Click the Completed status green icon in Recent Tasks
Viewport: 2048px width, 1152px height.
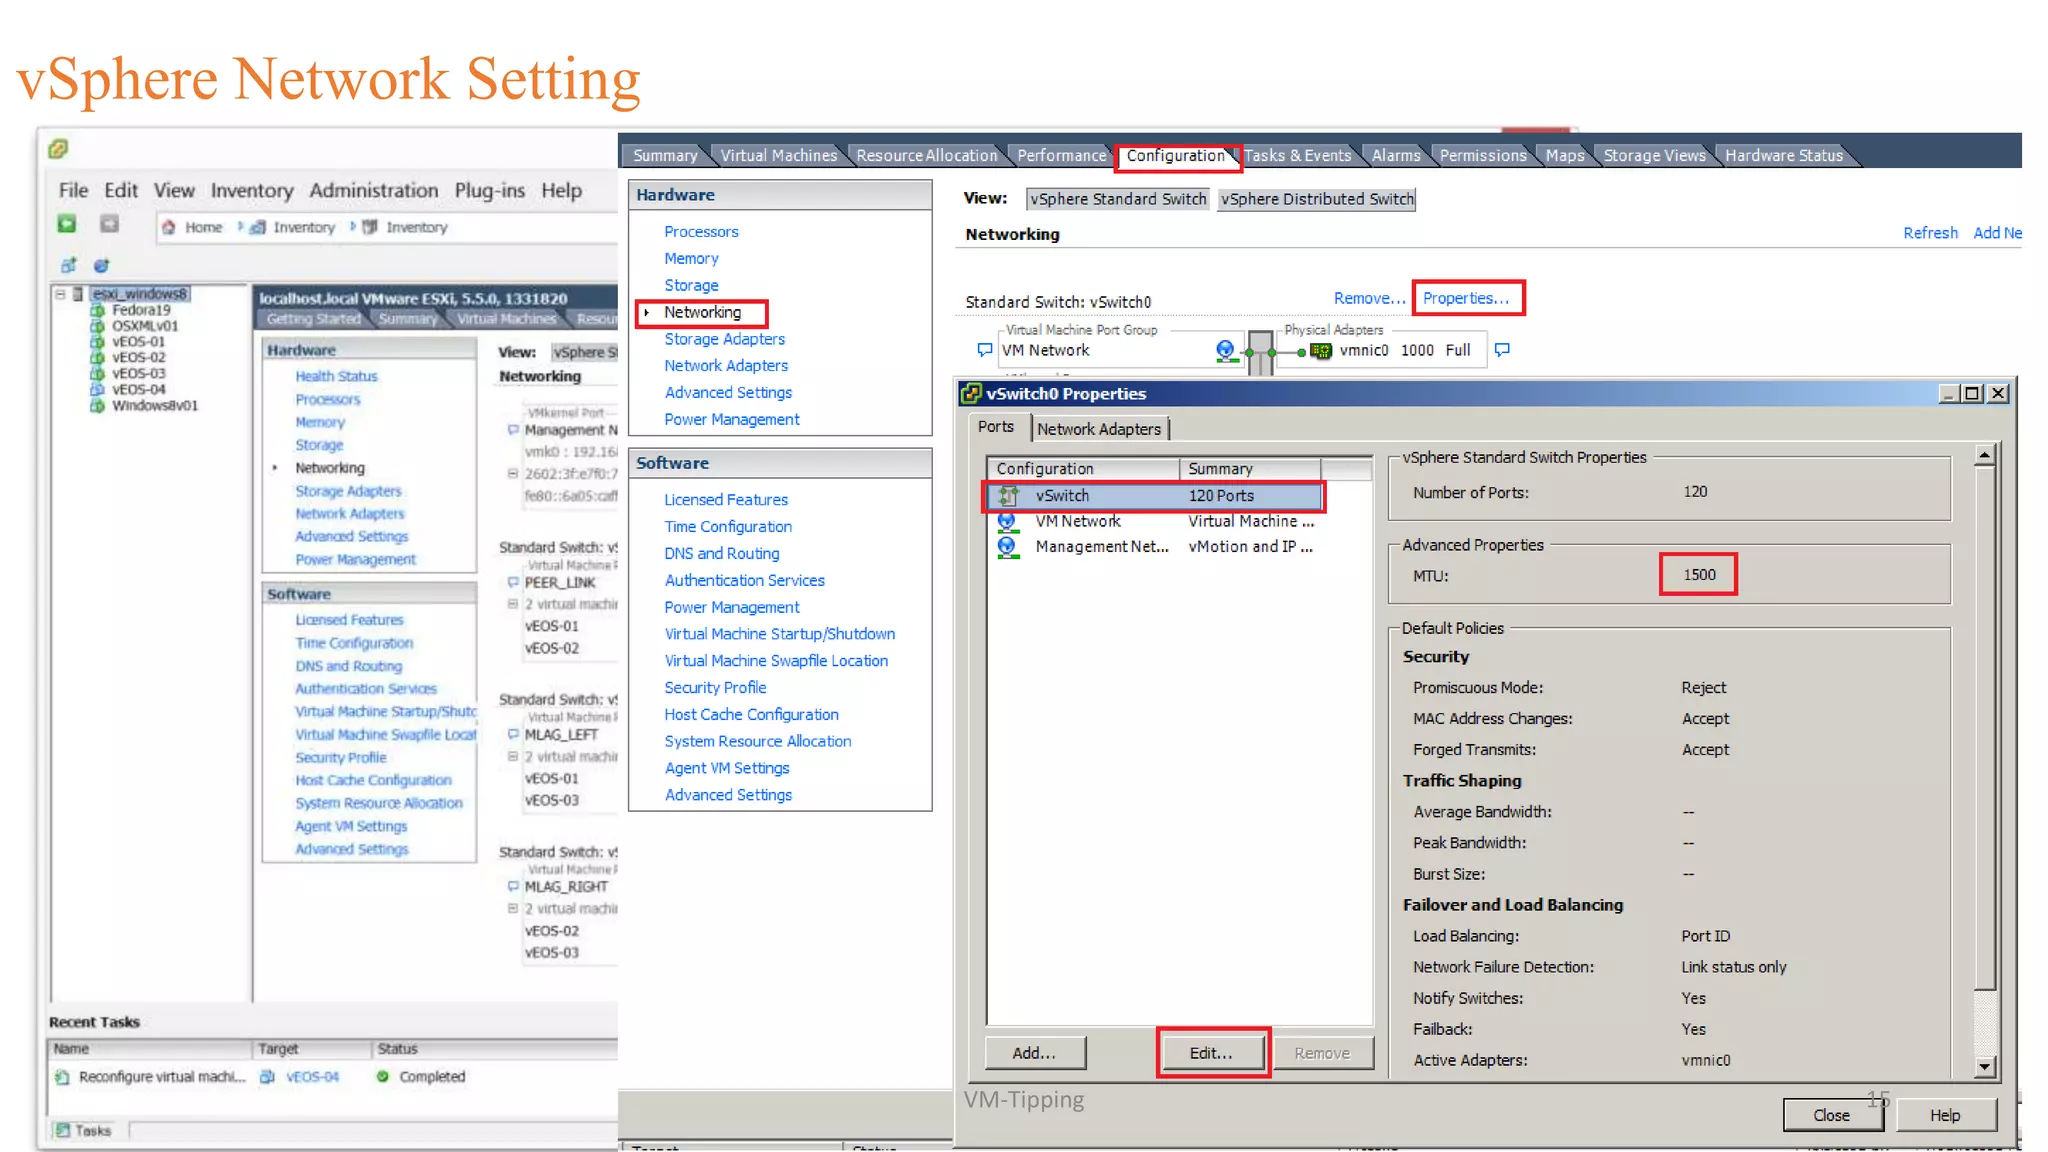382,1077
